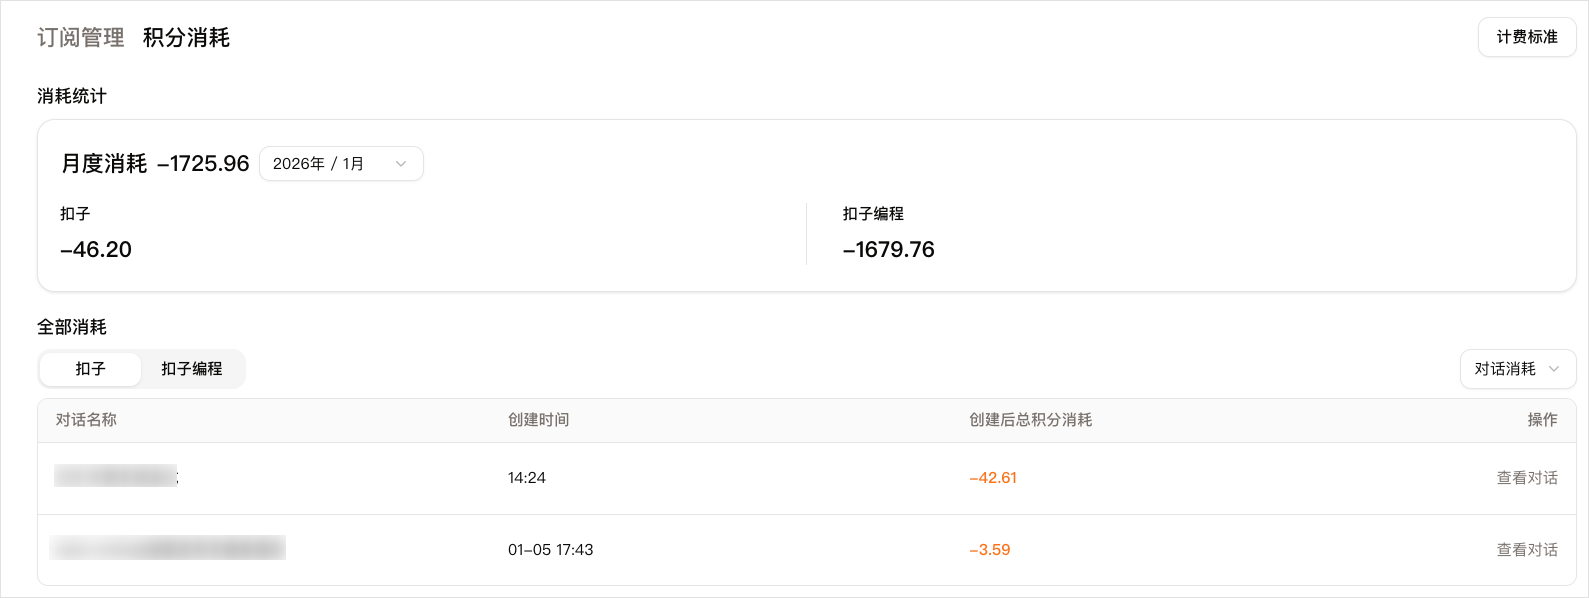Click the chevron icon in 对话消耗 selector
The image size is (1589, 598).
coord(1554,369)
